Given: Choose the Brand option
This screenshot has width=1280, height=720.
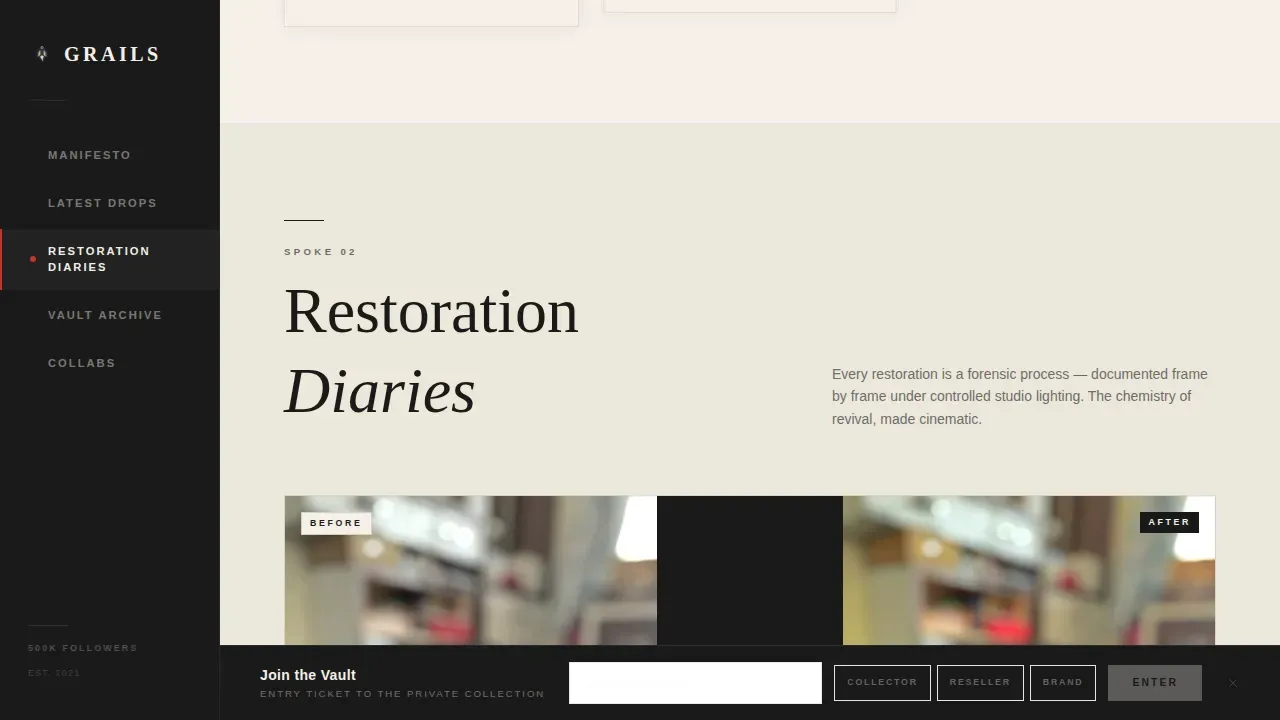Looking at the screenshot, I should (1063, 683).
